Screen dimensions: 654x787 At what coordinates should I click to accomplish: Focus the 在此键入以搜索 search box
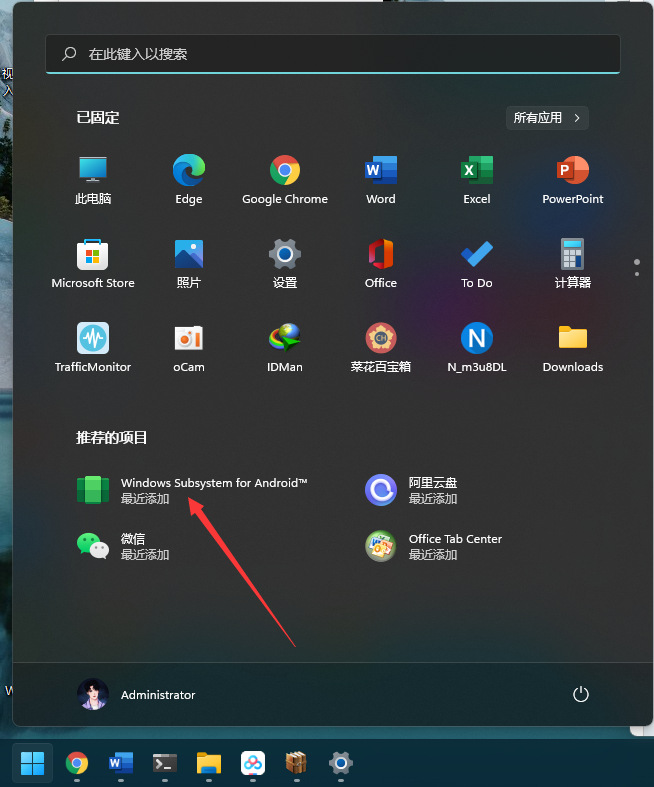click(333, 54)
